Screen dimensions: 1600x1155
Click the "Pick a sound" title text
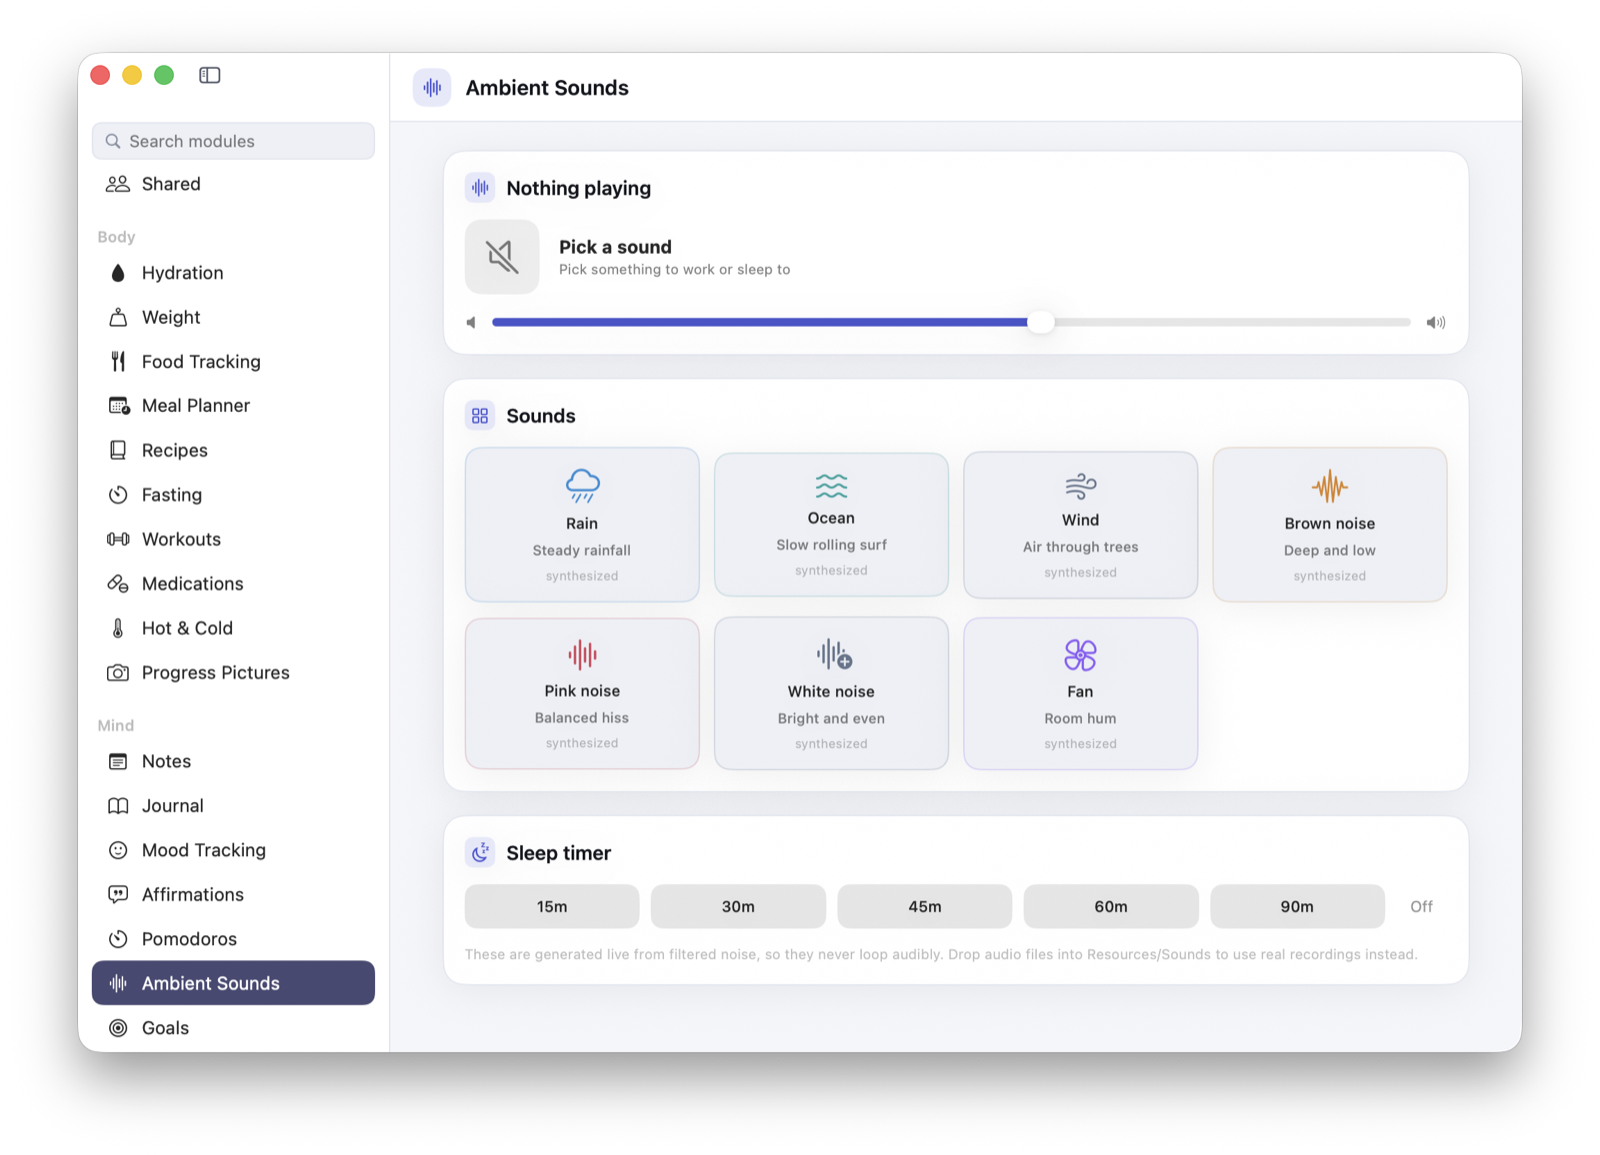tap(615, 247)
